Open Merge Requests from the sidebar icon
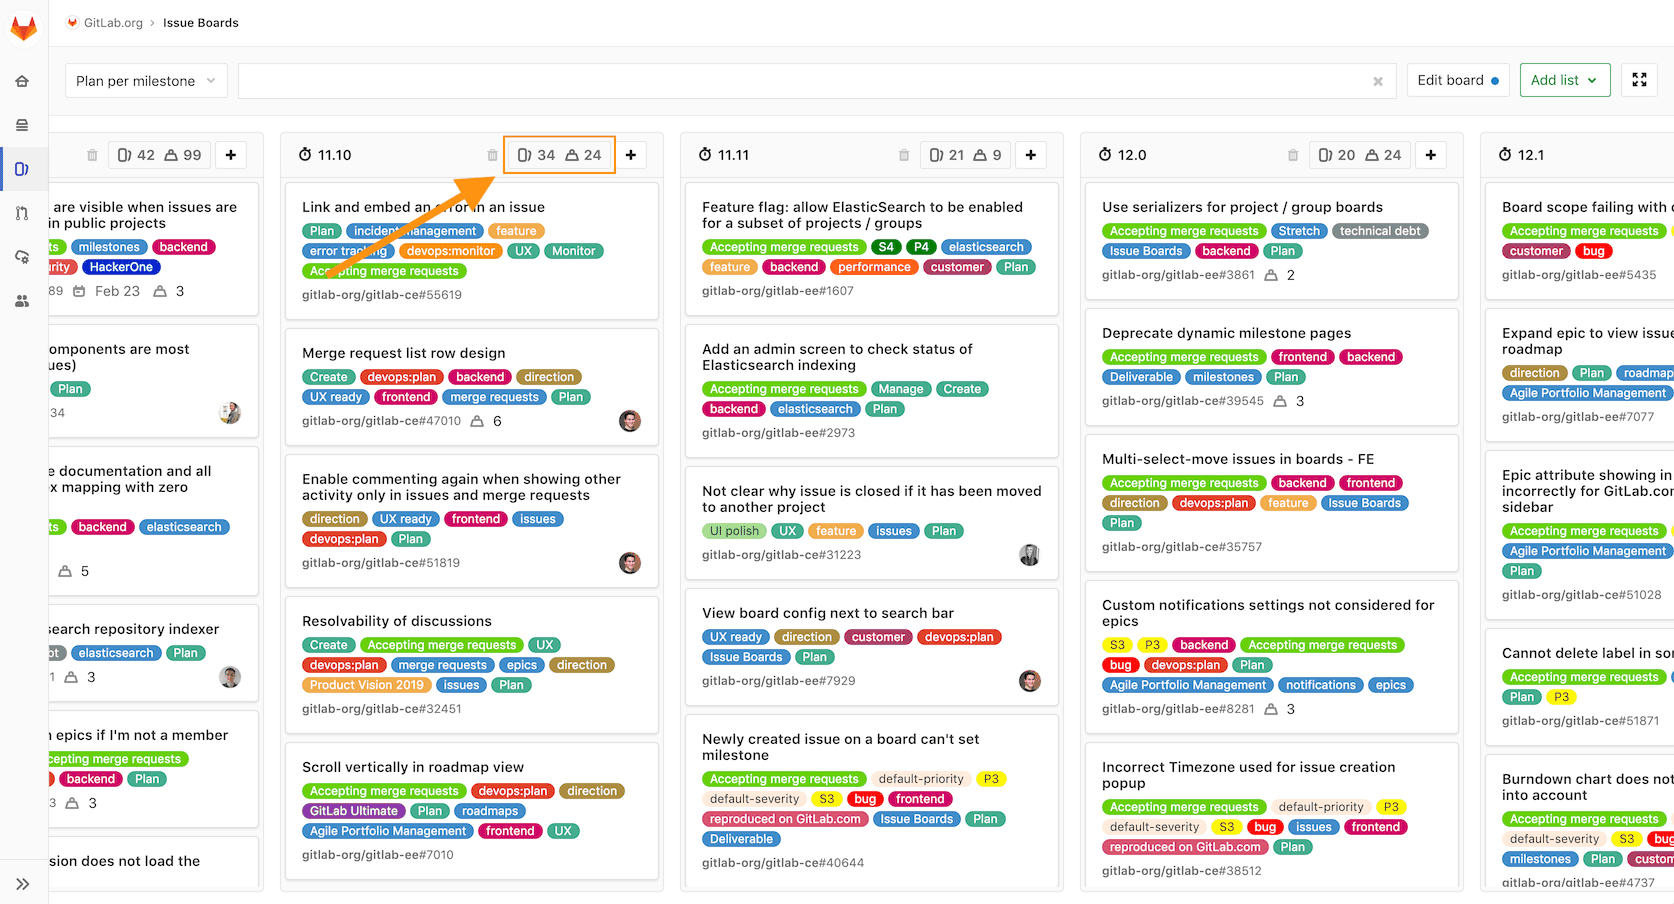This screenshot has height=904, width=1674. [x=21, y=212]
